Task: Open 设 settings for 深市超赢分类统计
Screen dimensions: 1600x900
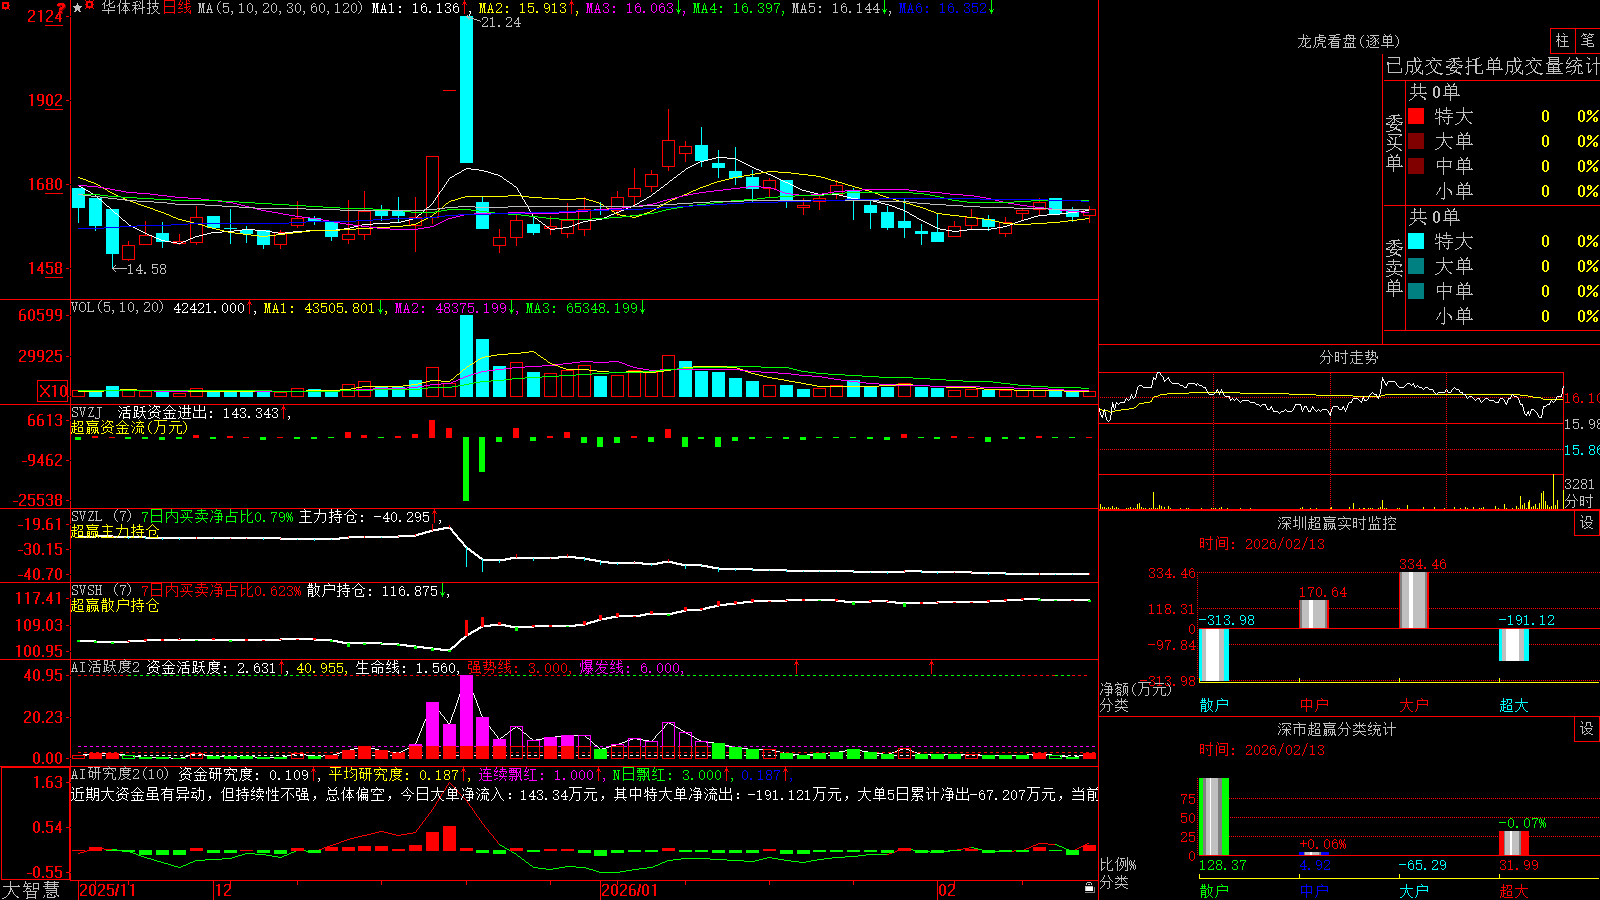Action: pyautogui.click(x=1587, y=729)
